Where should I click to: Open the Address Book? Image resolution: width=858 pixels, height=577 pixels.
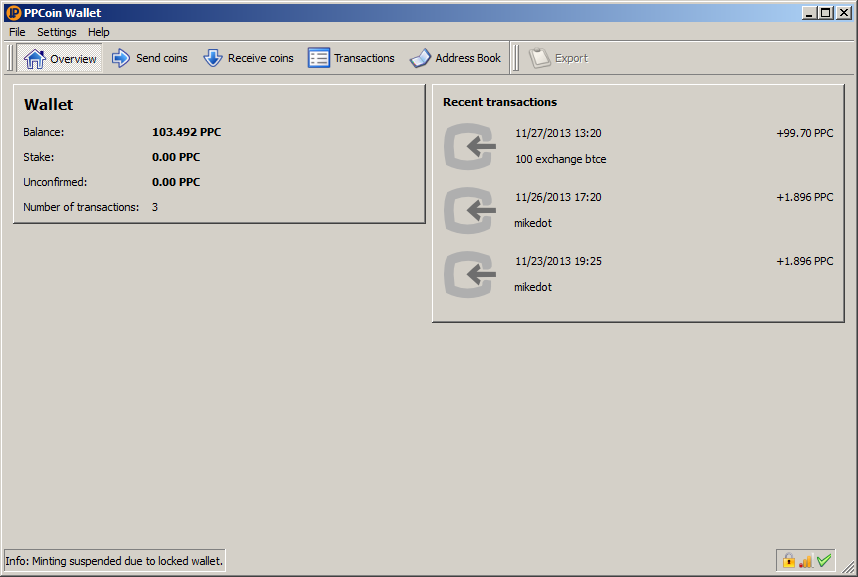pyautogui.click(x=456, y=58)
